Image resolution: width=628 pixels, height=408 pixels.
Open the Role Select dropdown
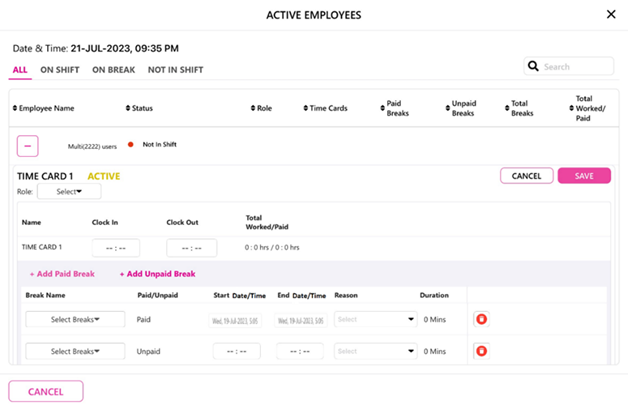(x=69, y=191)
